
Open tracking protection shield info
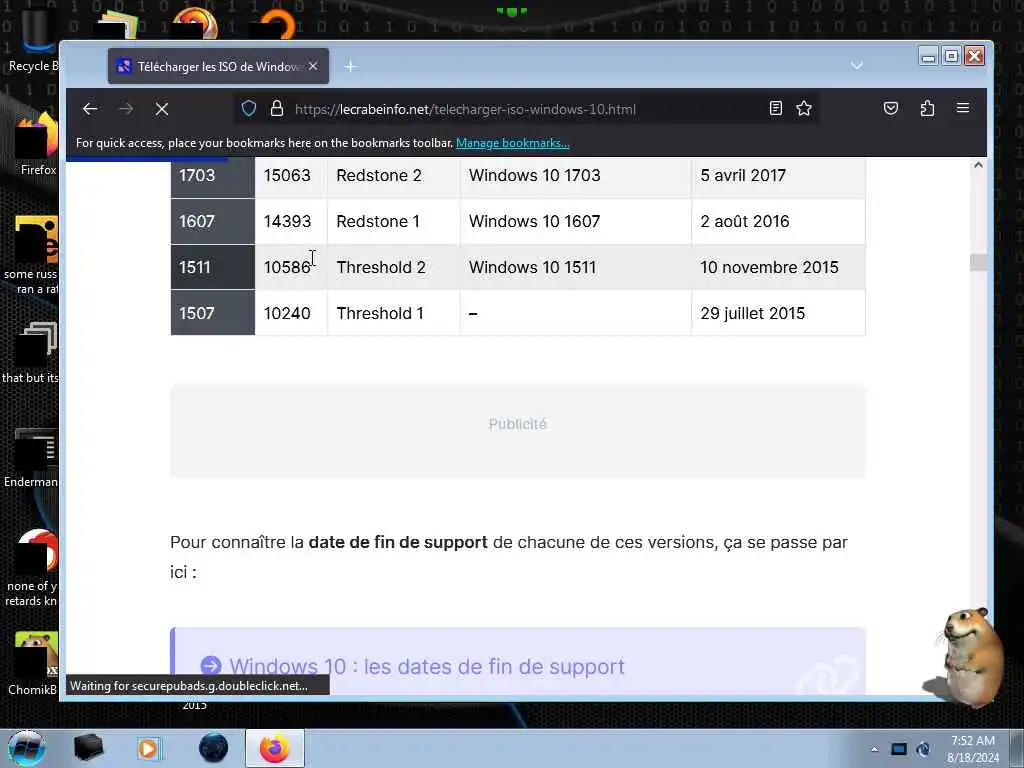pyautogui.click(x=249, y=108)
